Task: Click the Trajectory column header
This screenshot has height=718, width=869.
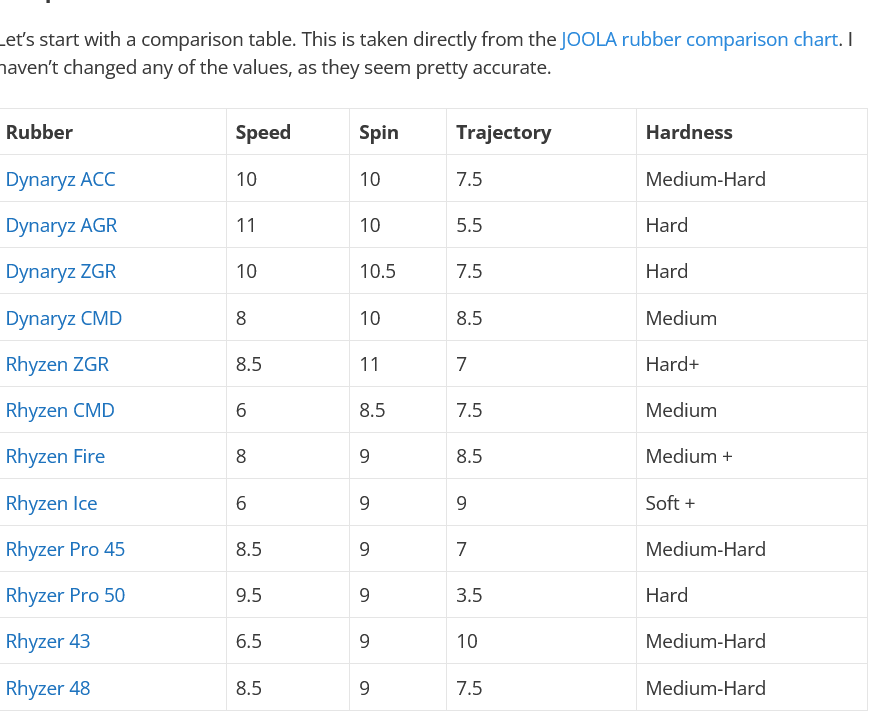Action: coord(503,132)
